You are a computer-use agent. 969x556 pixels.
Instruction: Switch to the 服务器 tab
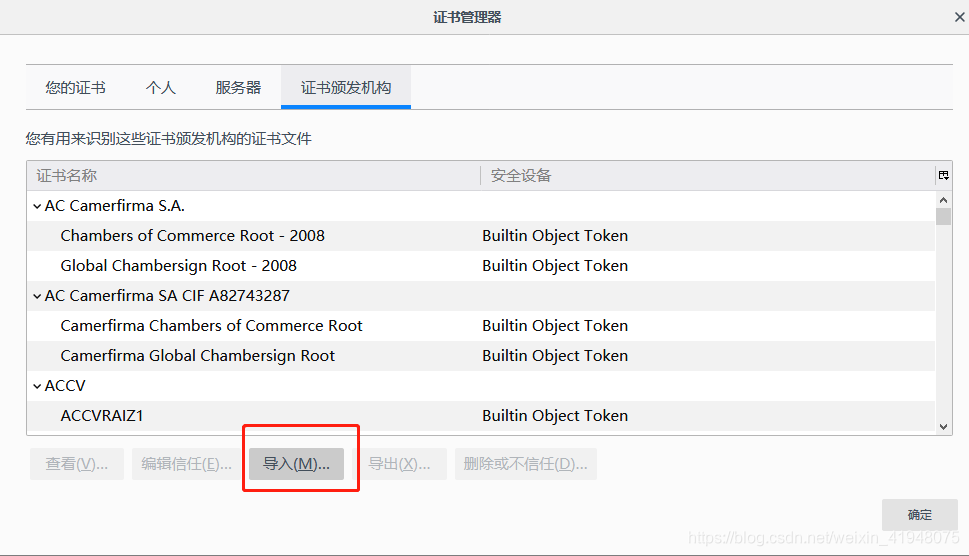click(238, 88)
